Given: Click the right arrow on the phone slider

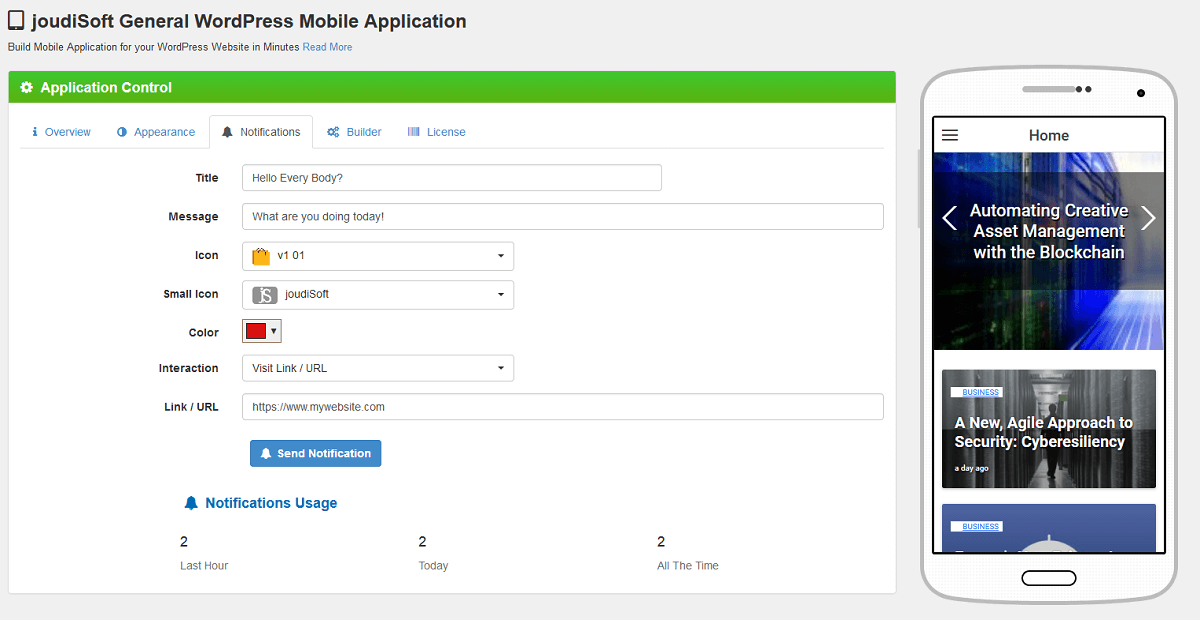Looking at the screenshot, I should click(x=1148, y=217).
